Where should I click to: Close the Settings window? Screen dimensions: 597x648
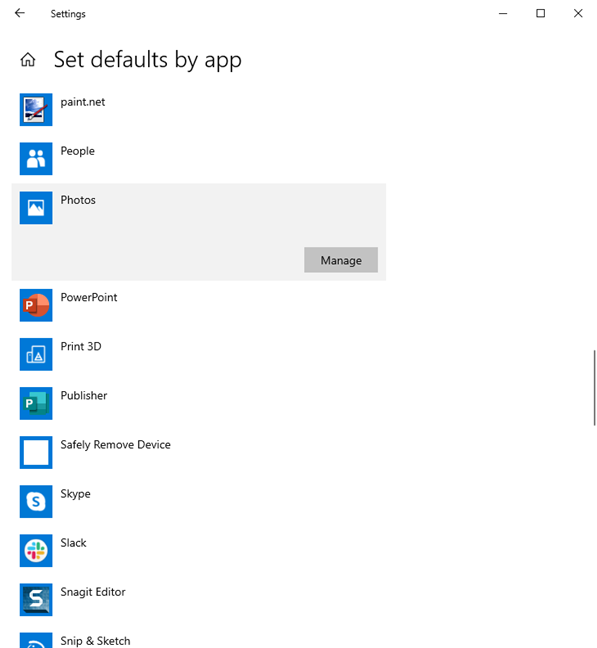578,14
